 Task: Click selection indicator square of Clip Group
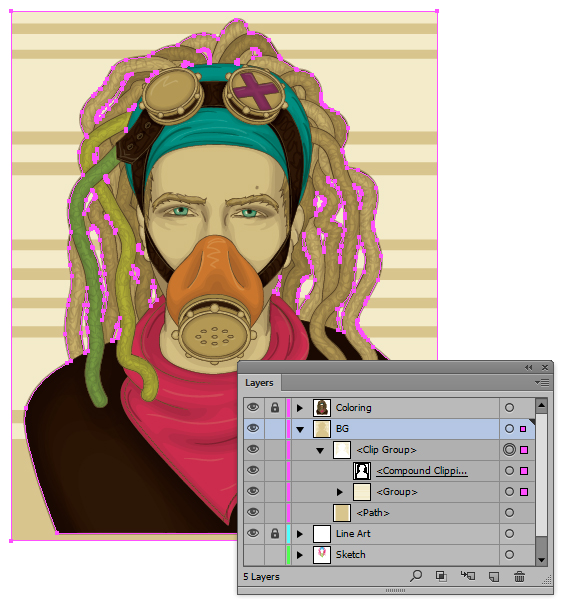point(524,450)
